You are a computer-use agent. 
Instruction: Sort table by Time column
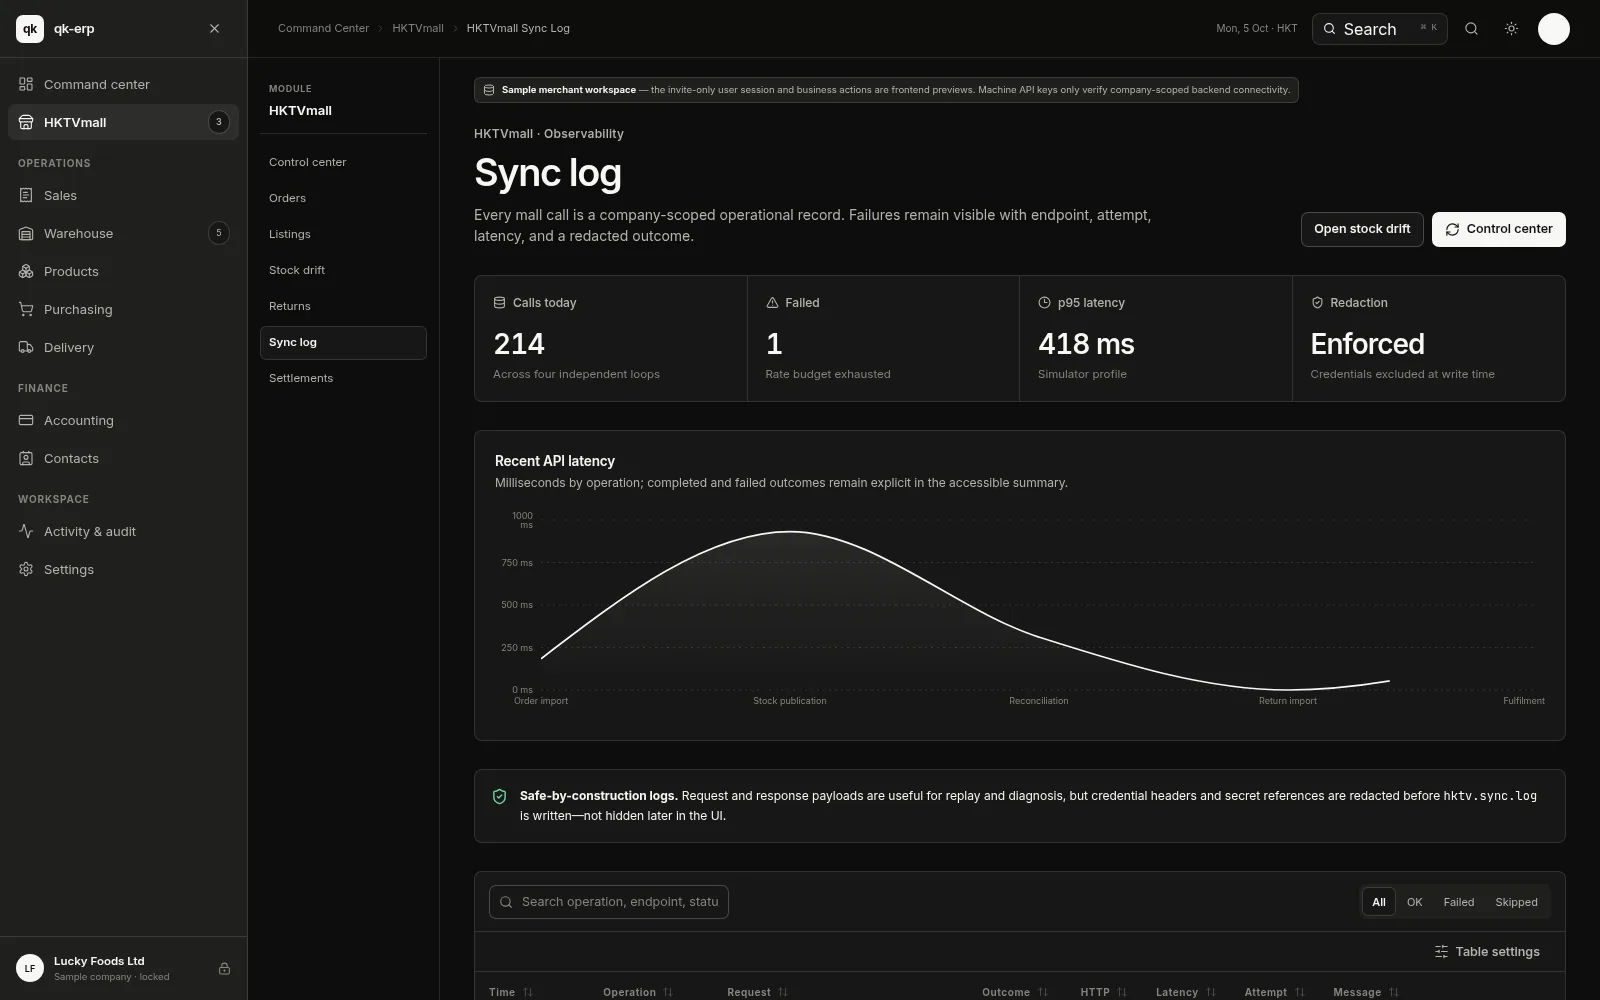[x=511, y=992]
